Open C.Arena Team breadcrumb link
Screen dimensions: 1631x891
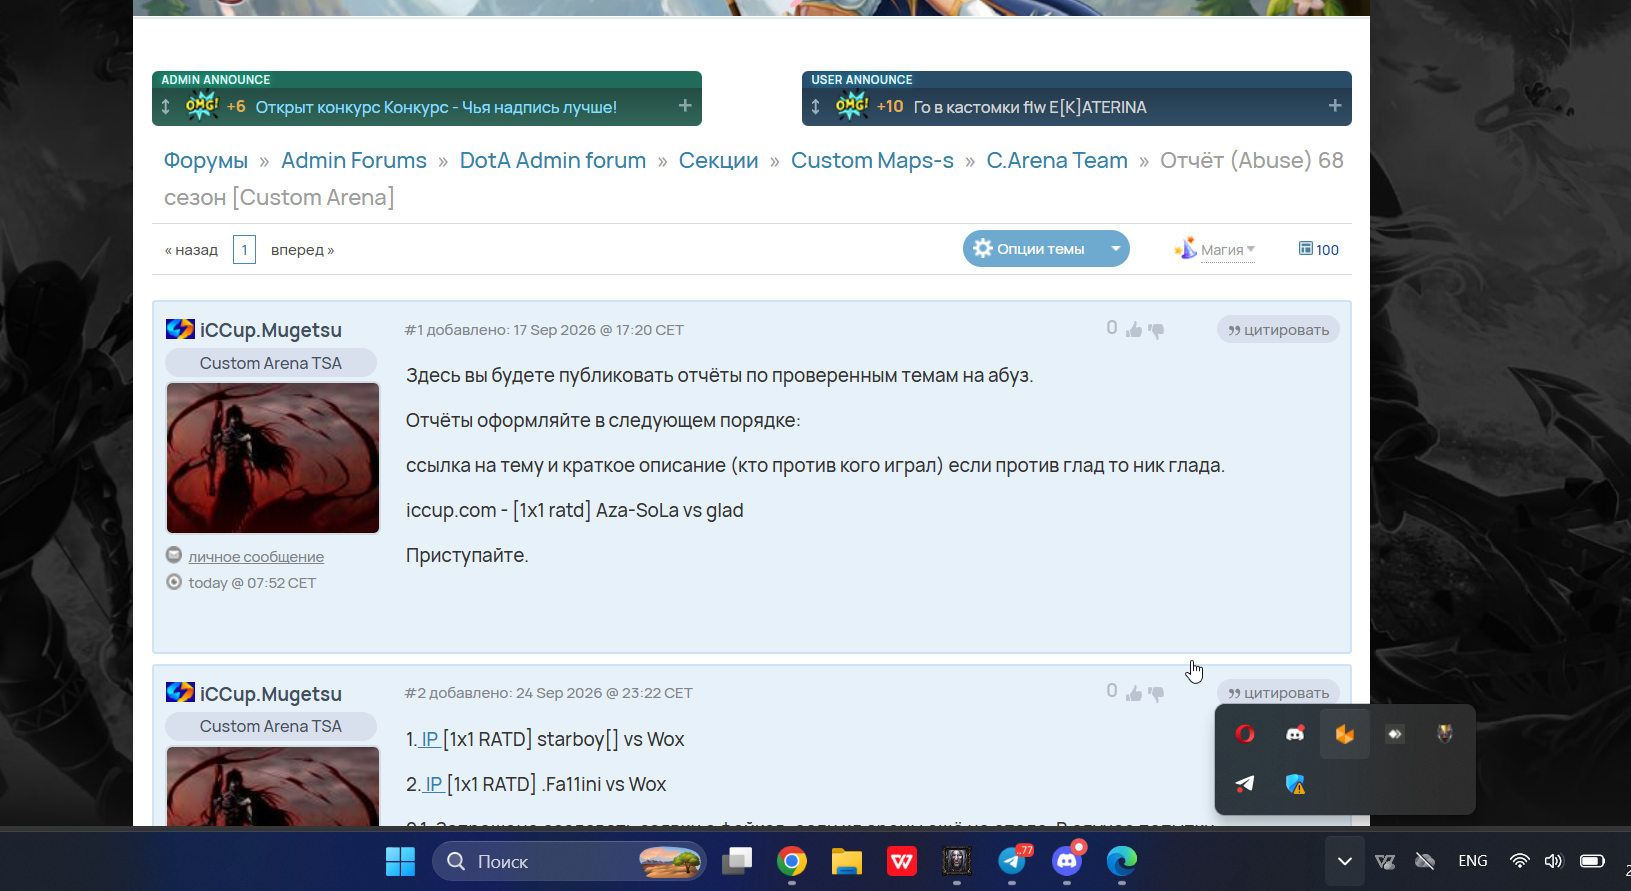click(1057, 160)
